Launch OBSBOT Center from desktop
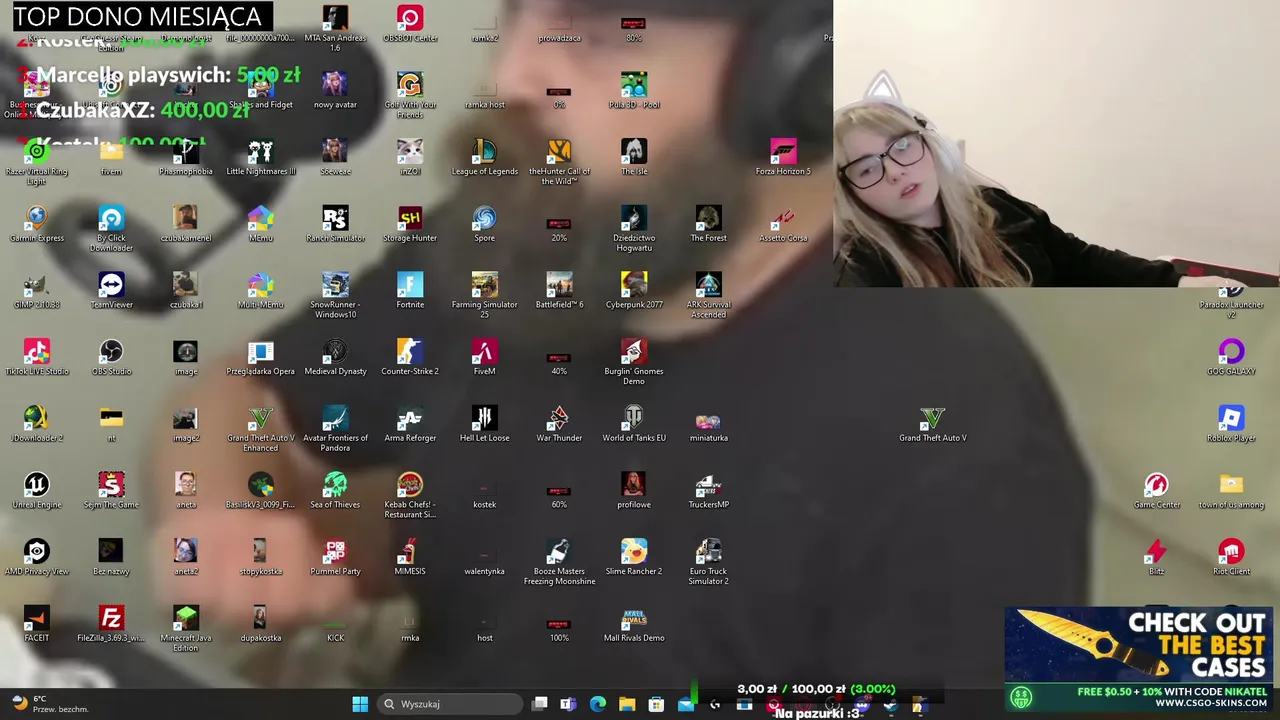The width and height of the screenshot is (1280, 720). coord(410,24)
